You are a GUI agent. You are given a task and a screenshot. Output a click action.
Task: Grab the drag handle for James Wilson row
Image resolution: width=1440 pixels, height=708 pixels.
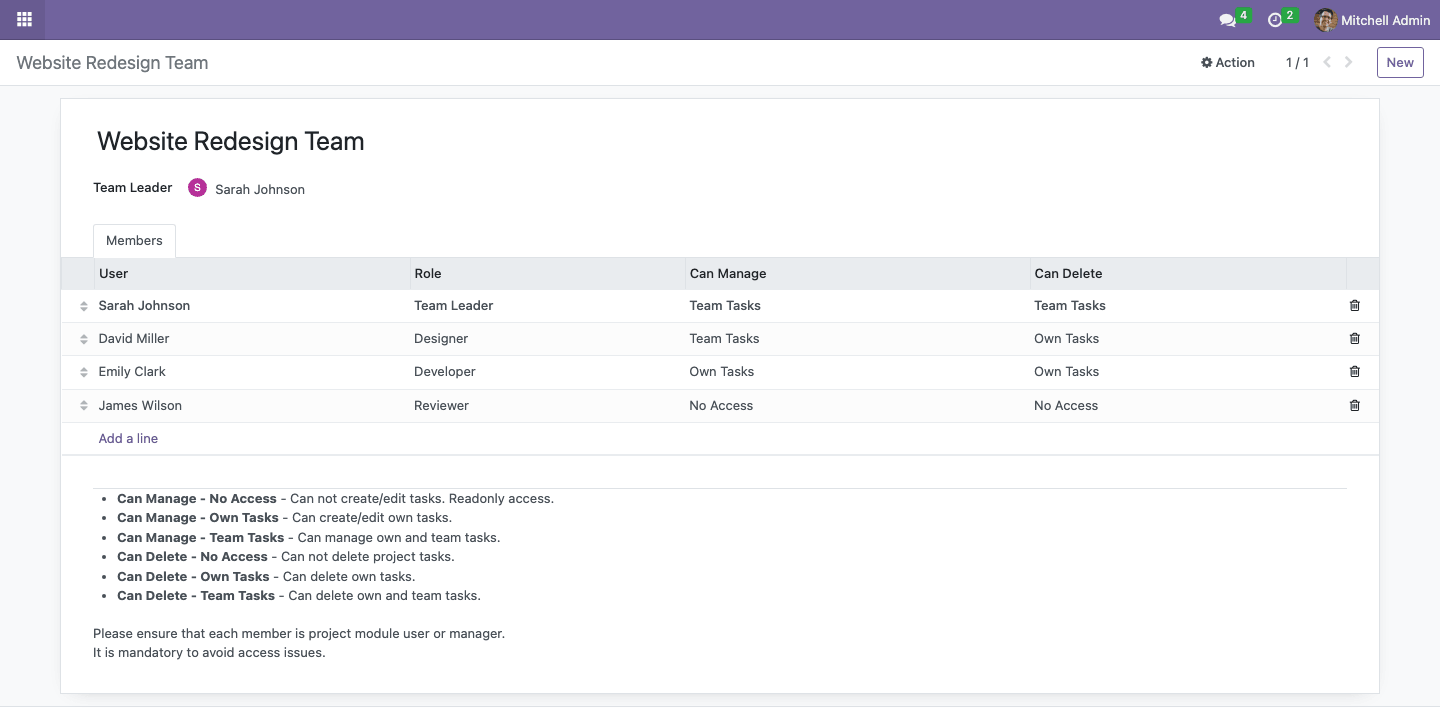pos(84,406)
